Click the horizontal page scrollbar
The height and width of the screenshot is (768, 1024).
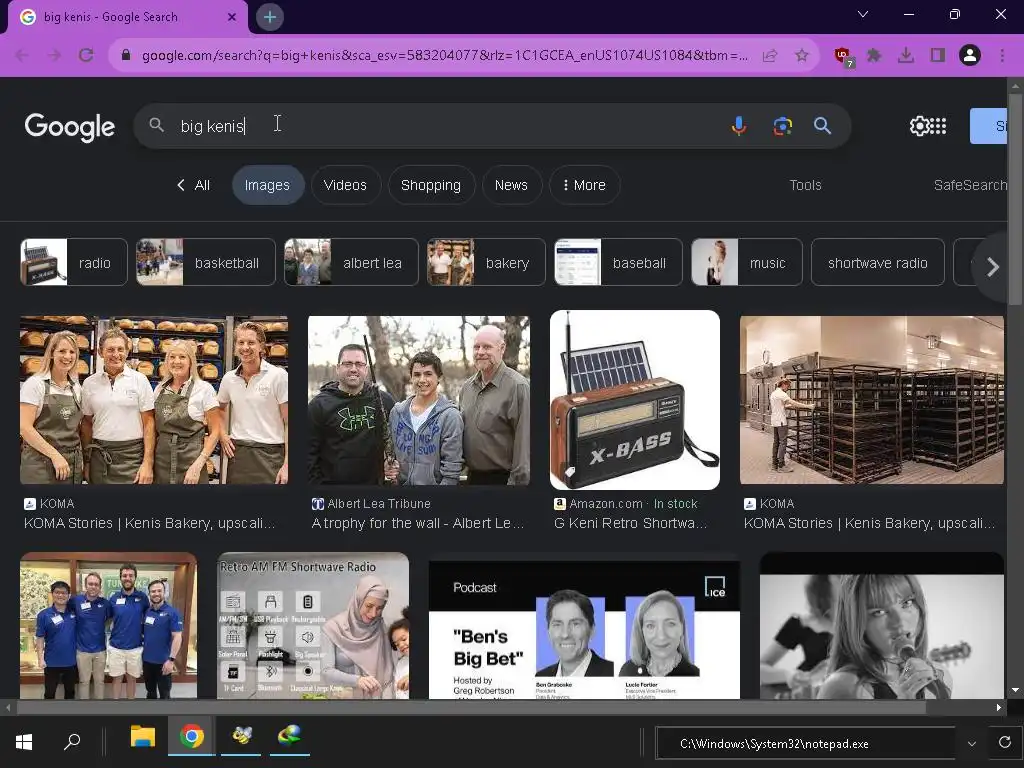pos(472,707)
